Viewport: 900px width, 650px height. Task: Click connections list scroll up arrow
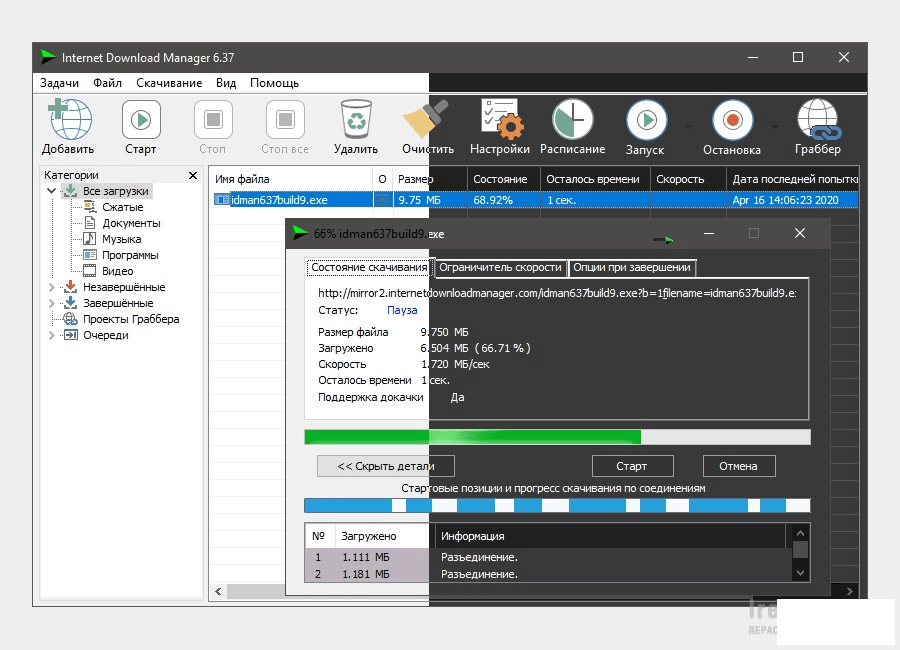click(x=800, y=533)
